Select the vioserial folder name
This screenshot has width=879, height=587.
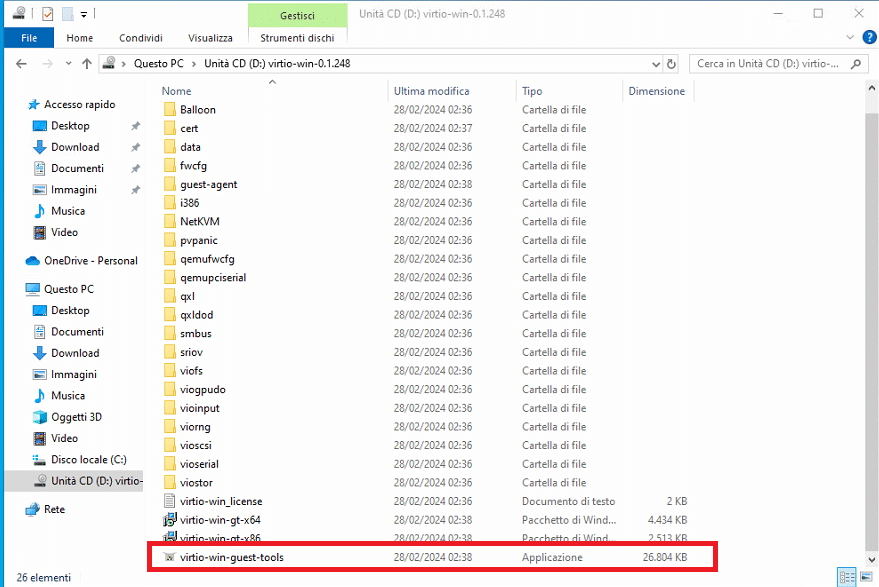[x=199, y=464]
